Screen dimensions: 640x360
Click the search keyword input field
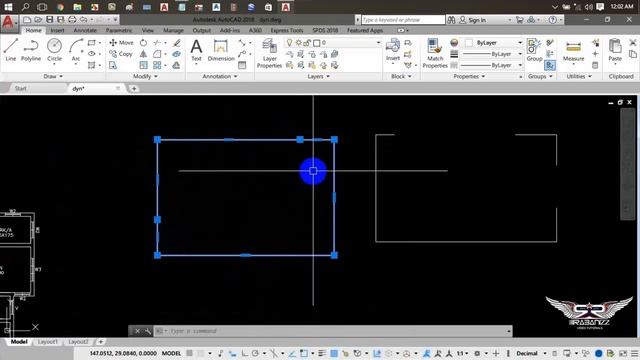click(x=403, y=20)
